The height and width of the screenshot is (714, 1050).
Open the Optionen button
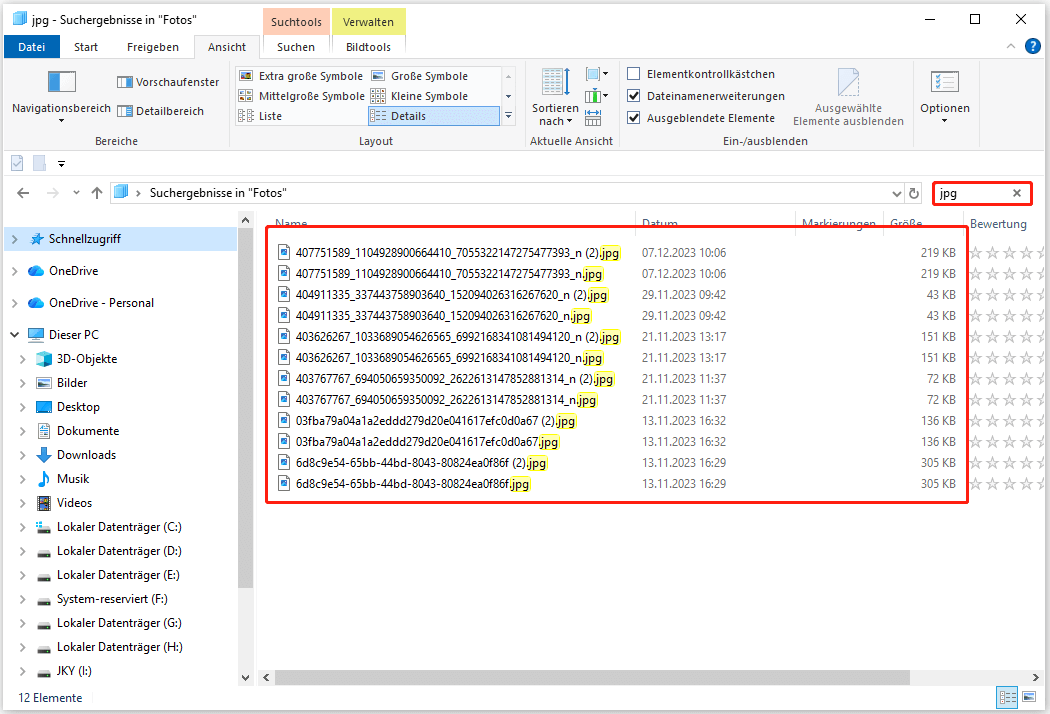(945, 97)
